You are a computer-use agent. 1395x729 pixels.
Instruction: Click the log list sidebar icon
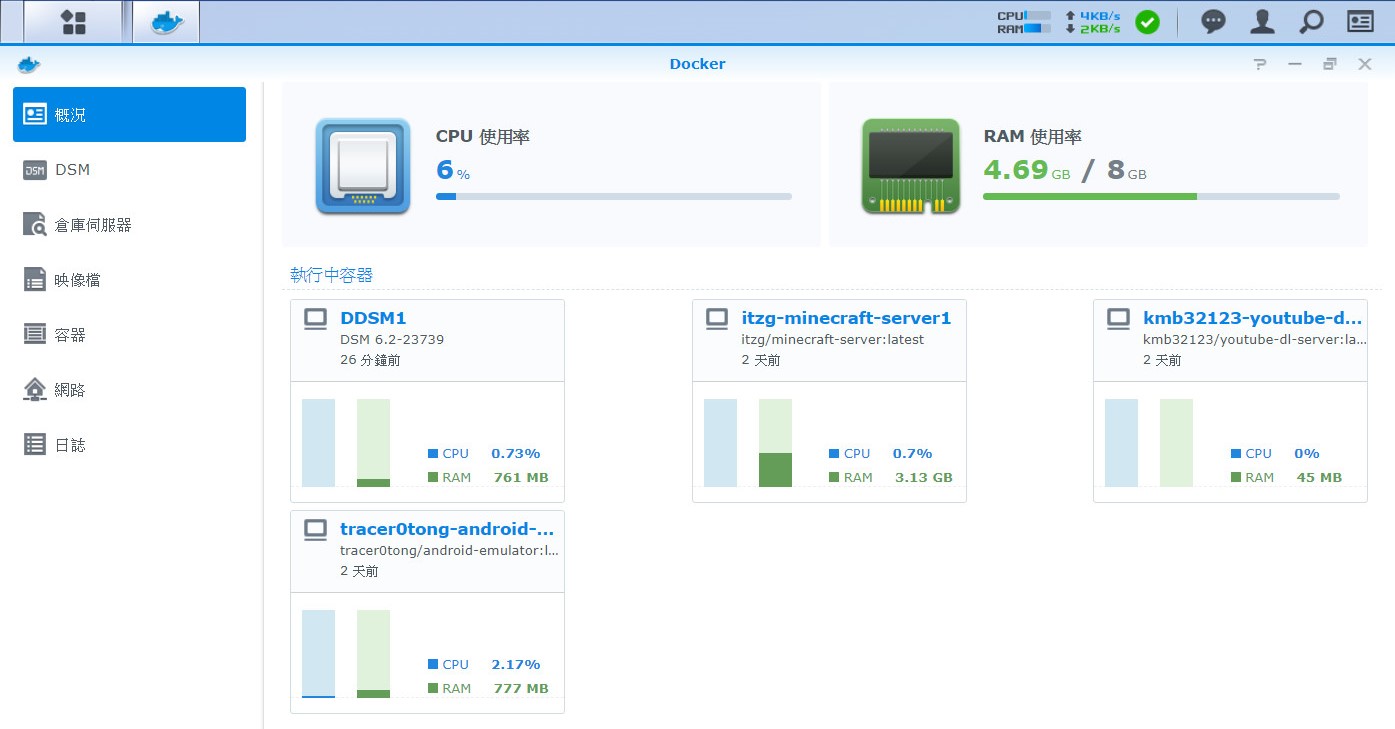click(35, 444)
